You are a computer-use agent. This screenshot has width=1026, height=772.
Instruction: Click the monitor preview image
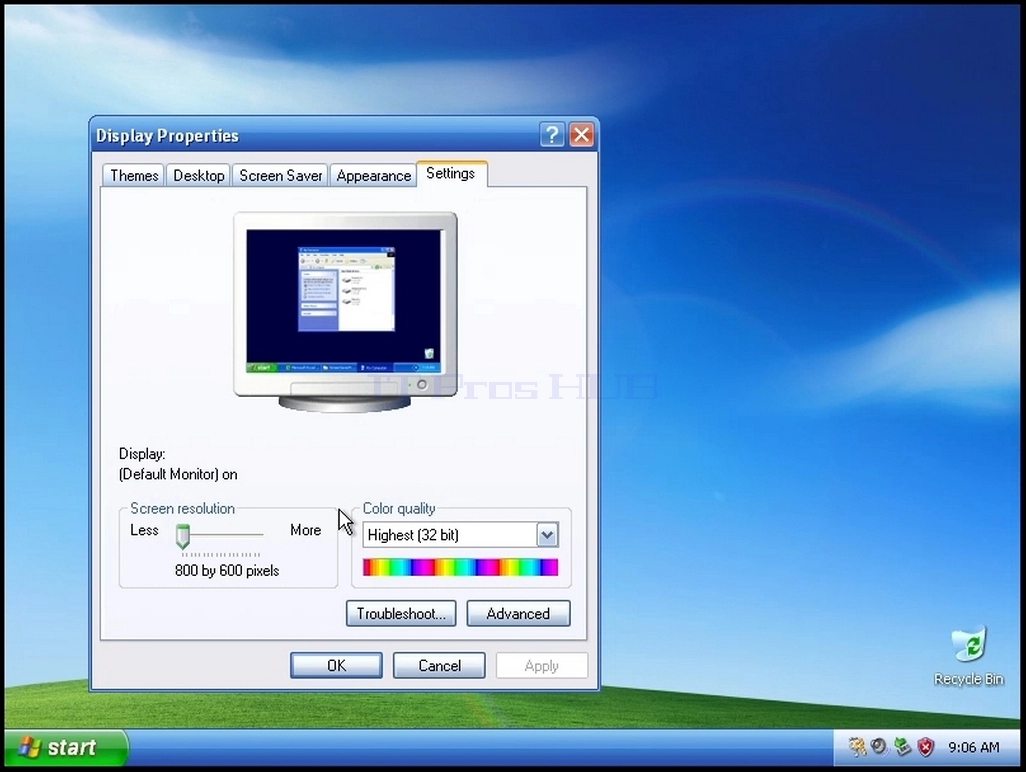[345, 312]
